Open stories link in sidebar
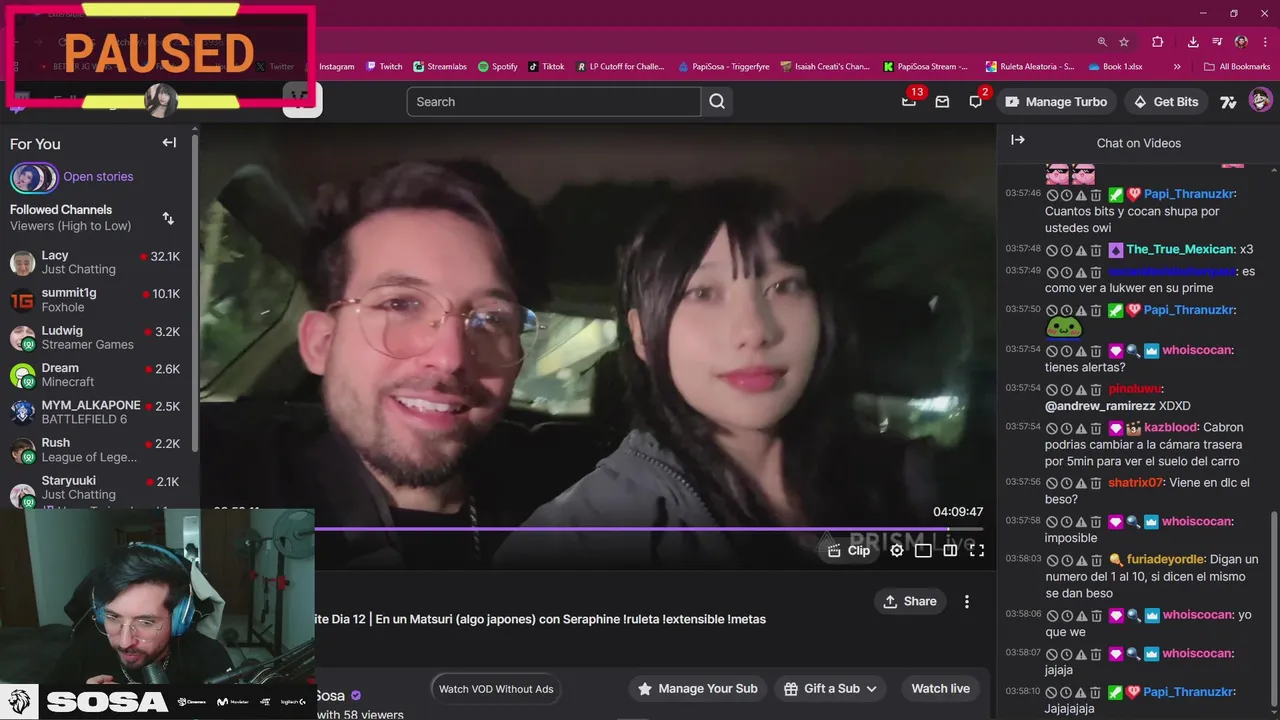 [98, 177]
